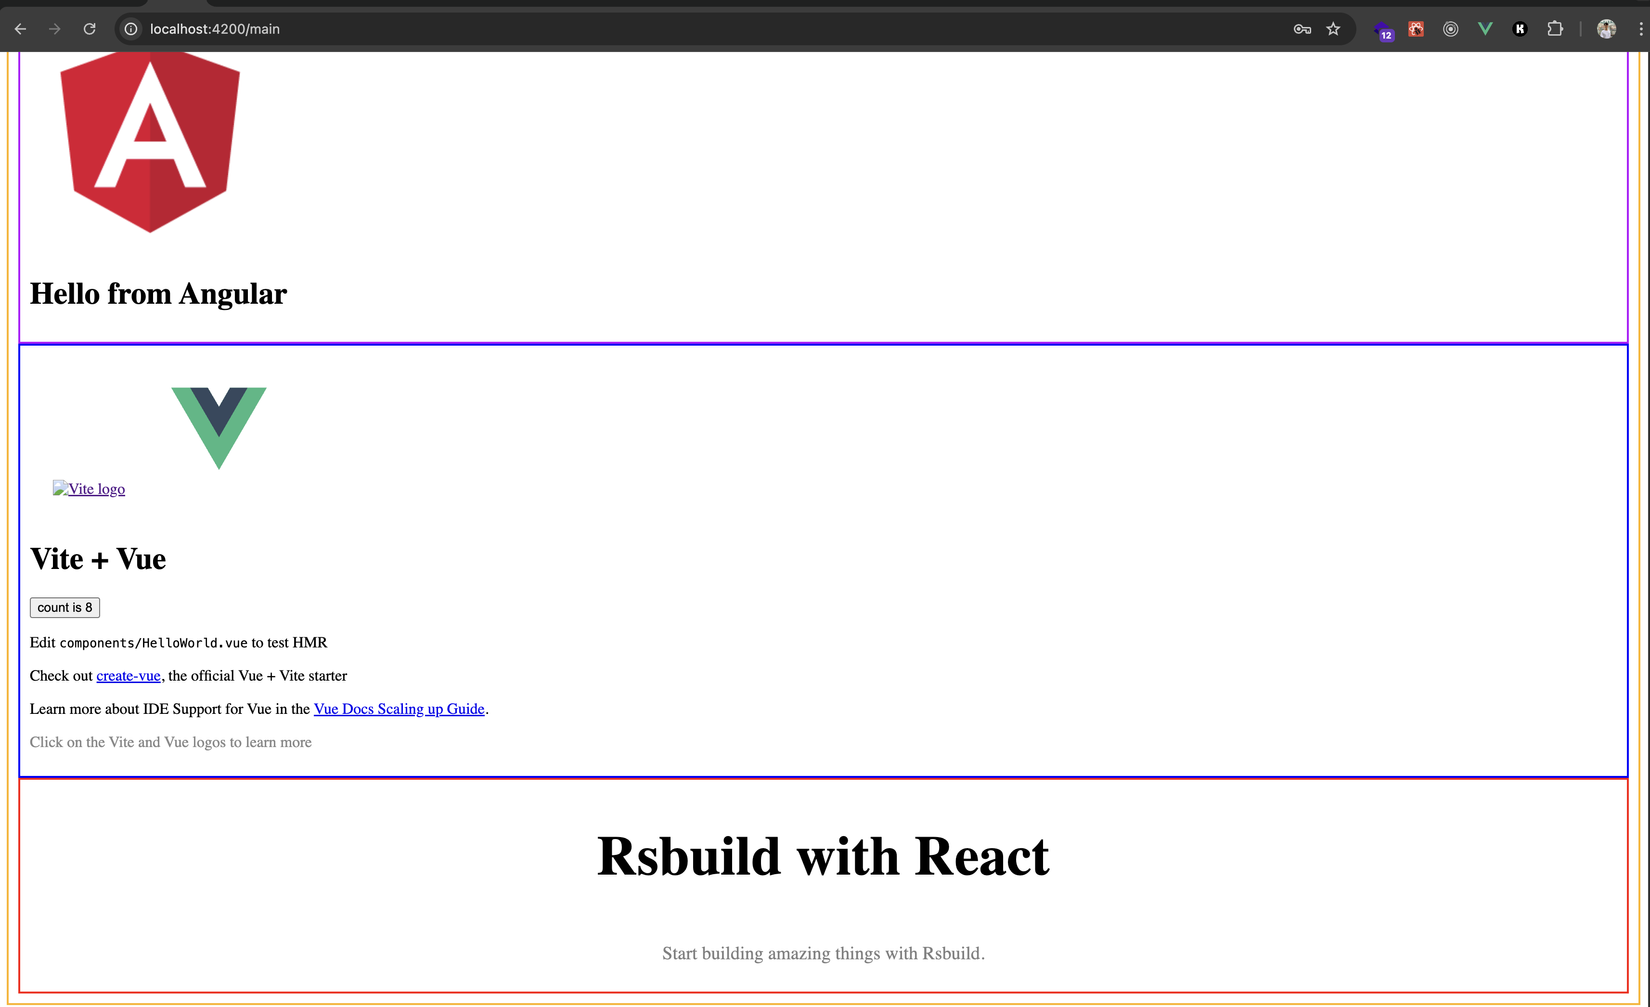Open the Chrome three-dot menu
1650x1007 pixels.
(x=1643, y=28)
